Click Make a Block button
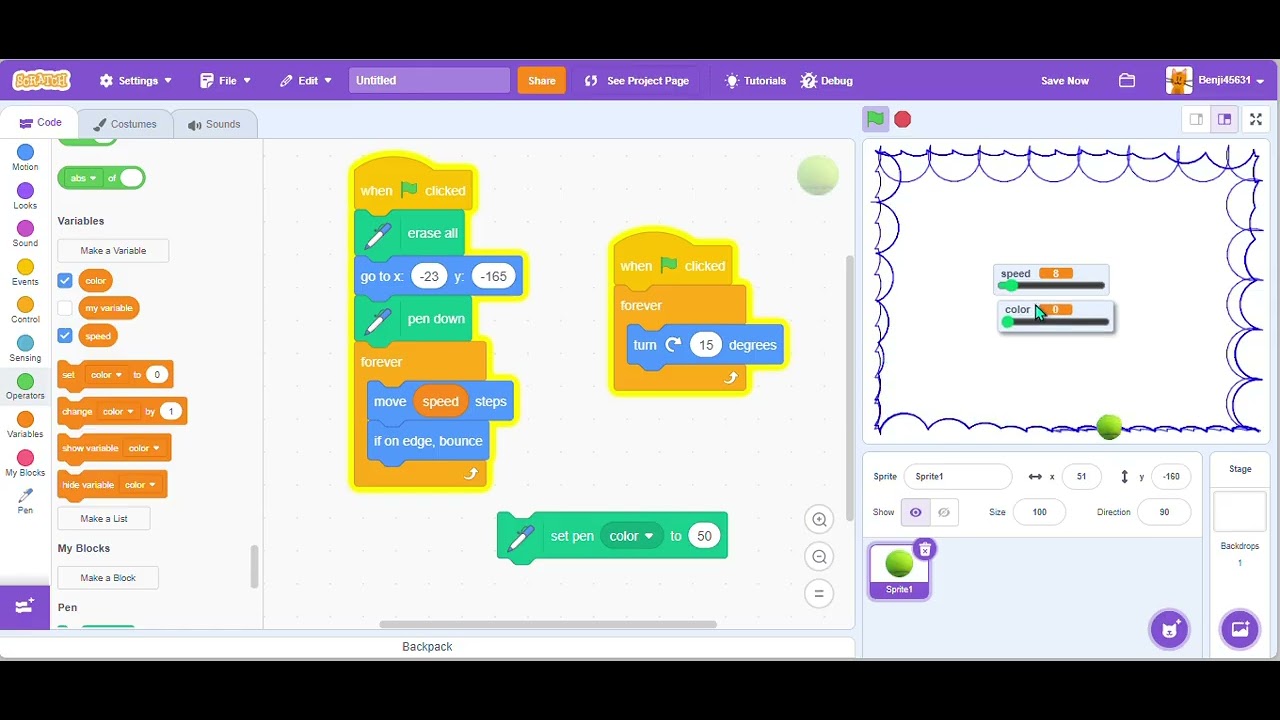The height and width of the screenshot is (720, 1280). [x=108, y=577]
